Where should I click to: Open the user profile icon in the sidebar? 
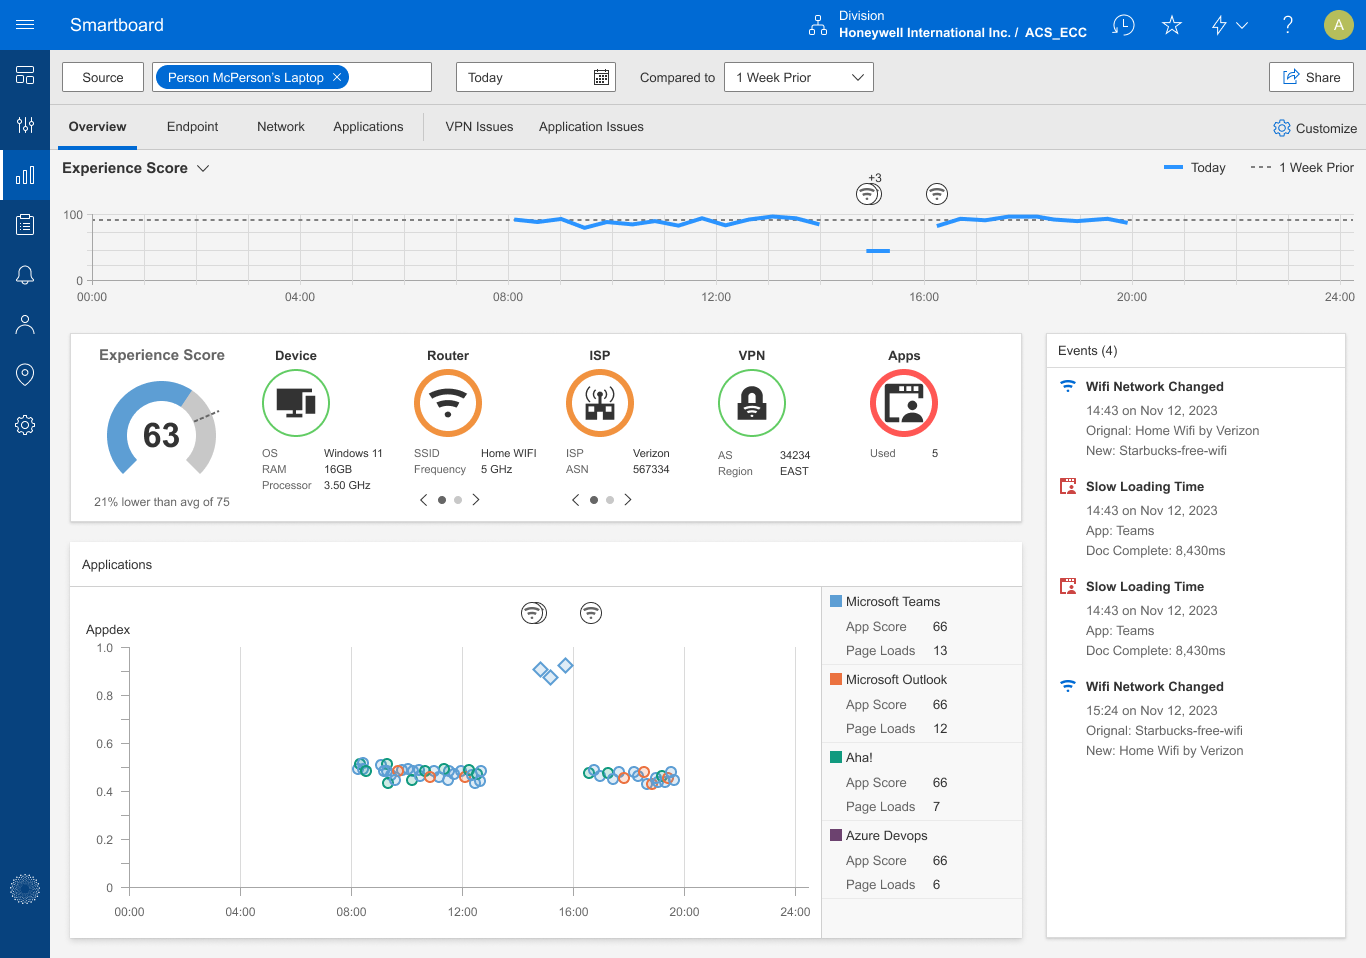(x=25, y=324)
